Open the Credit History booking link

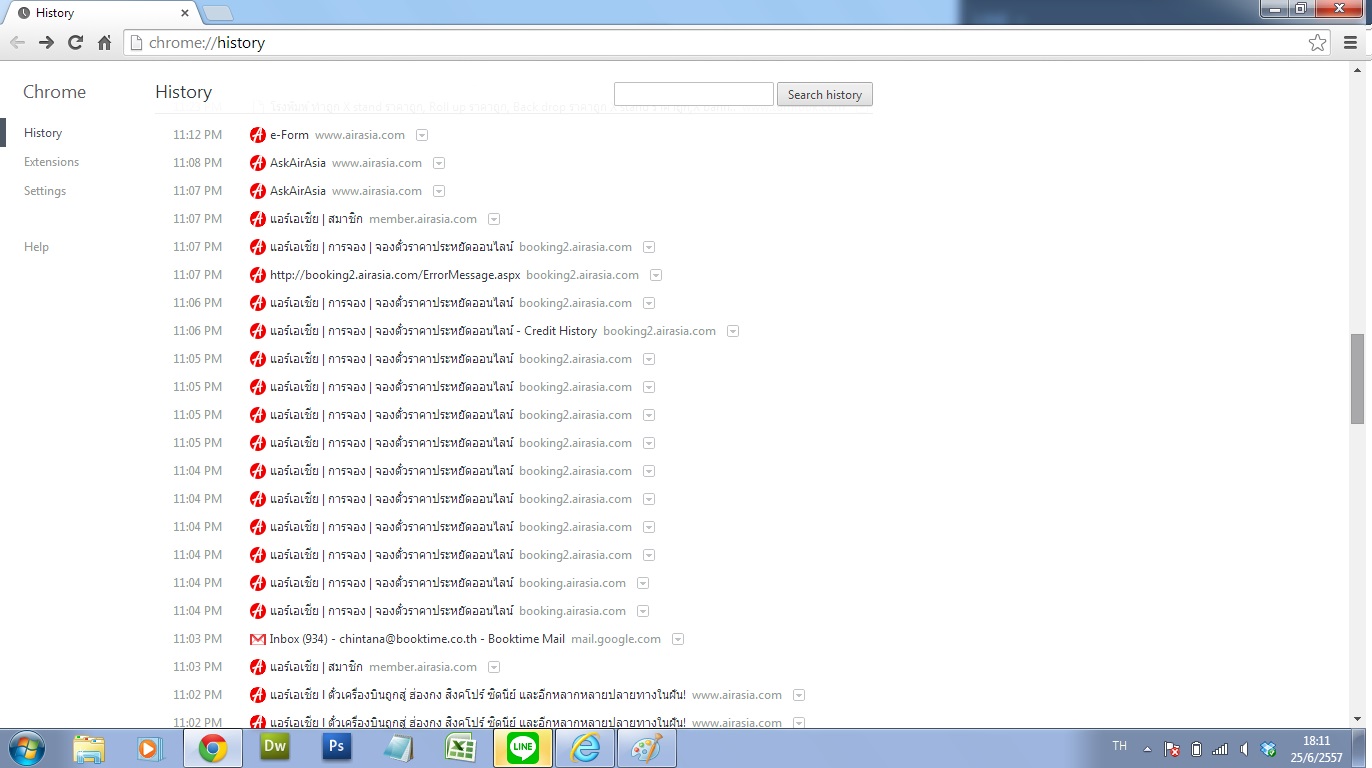pyautogui.click(x=433, y=331)
